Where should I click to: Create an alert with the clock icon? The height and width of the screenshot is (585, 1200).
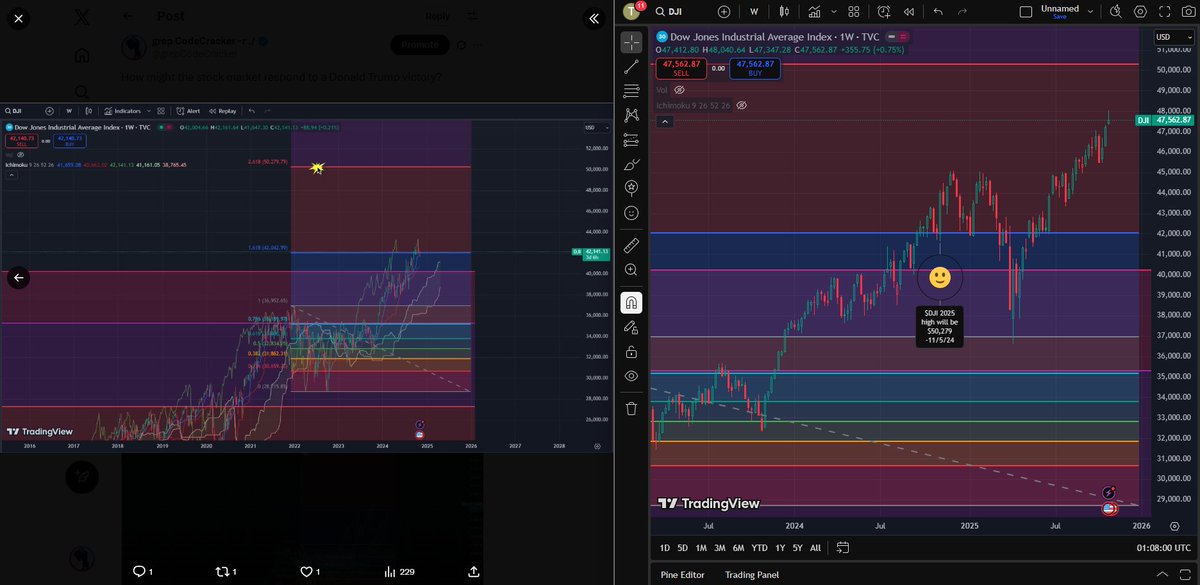[x=884, y=12]
